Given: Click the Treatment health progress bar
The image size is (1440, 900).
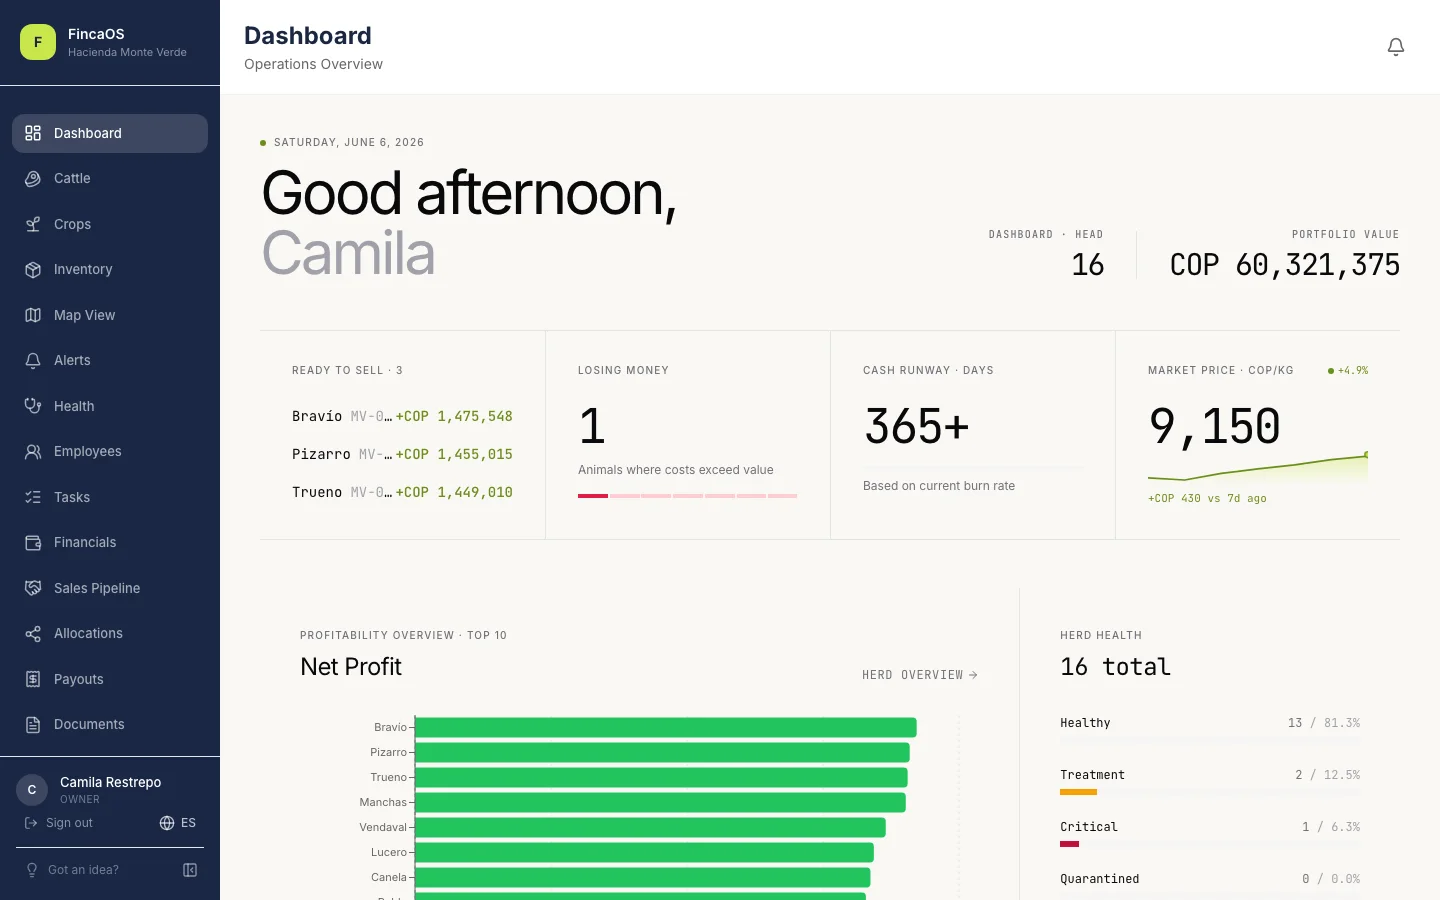Looking at the screenshot, I should [1210, 792].
